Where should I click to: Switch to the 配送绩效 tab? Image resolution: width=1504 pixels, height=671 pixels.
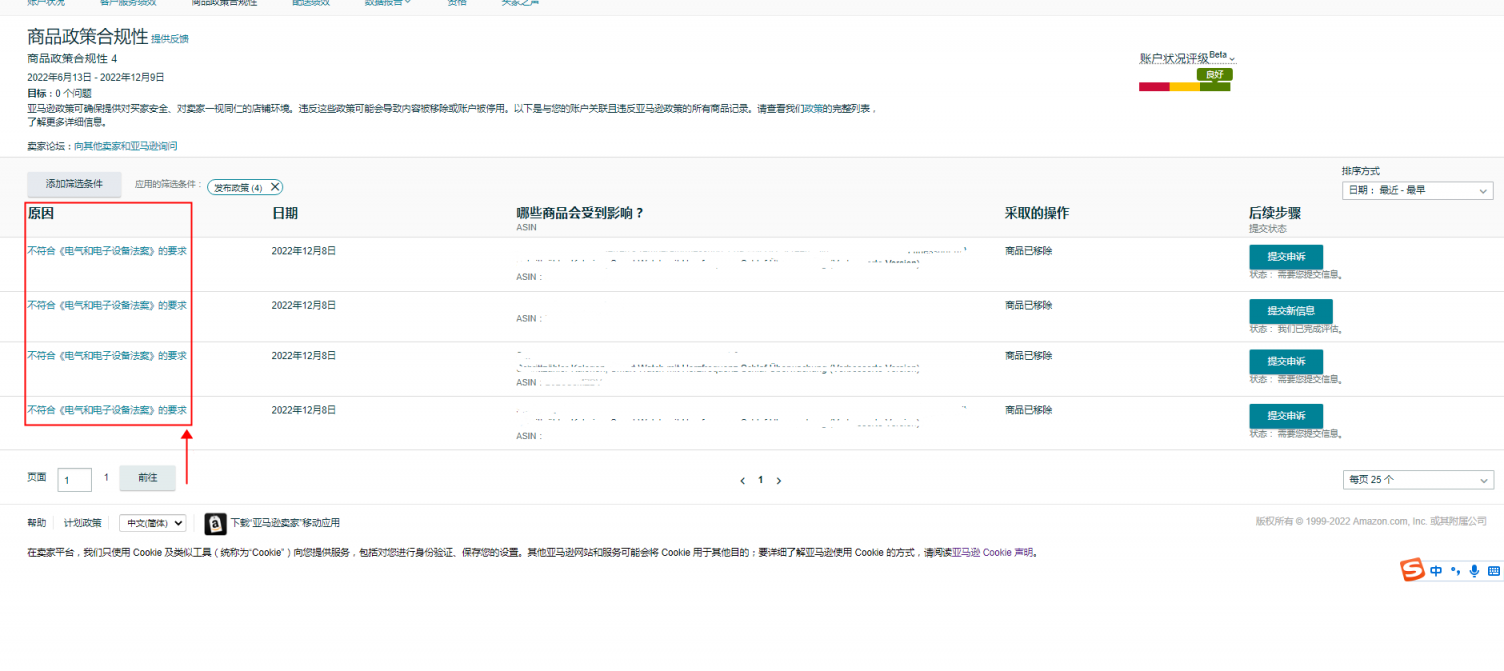311,3
